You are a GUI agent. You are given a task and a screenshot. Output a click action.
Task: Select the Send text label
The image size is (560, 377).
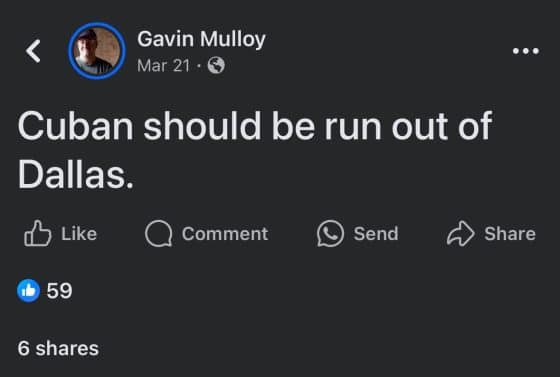coord(376,234)
